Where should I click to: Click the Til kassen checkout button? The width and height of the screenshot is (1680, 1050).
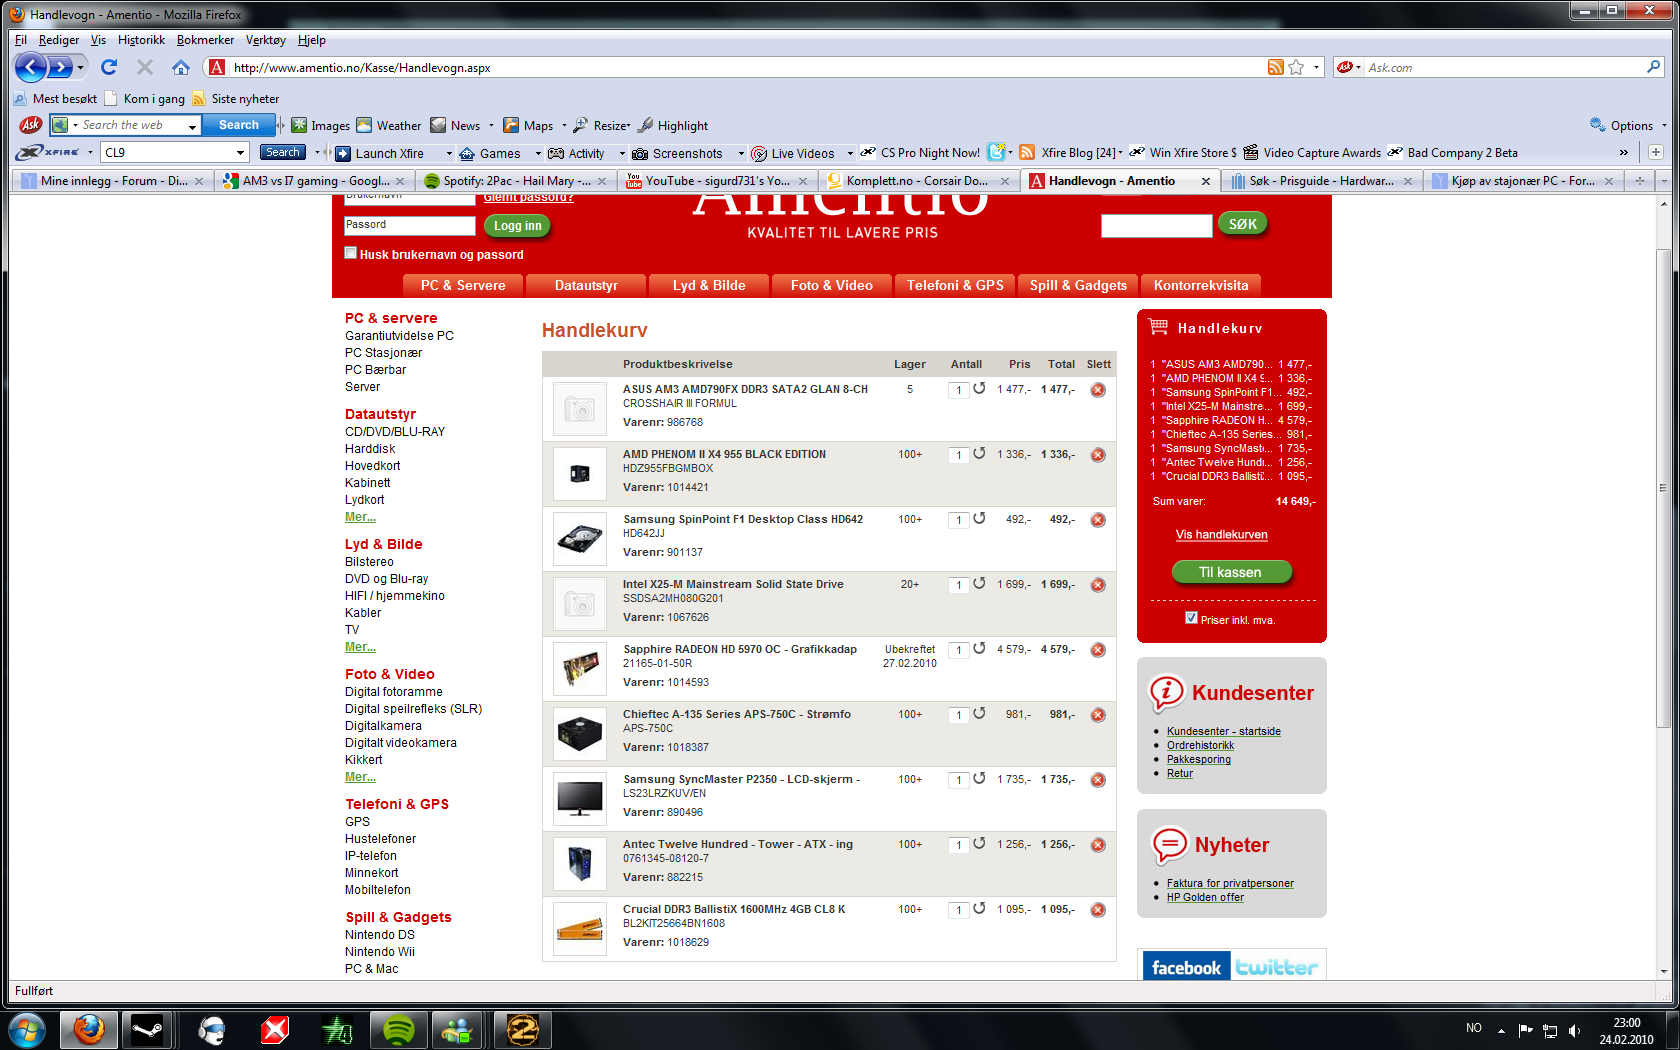click(x=1231, y=572)
